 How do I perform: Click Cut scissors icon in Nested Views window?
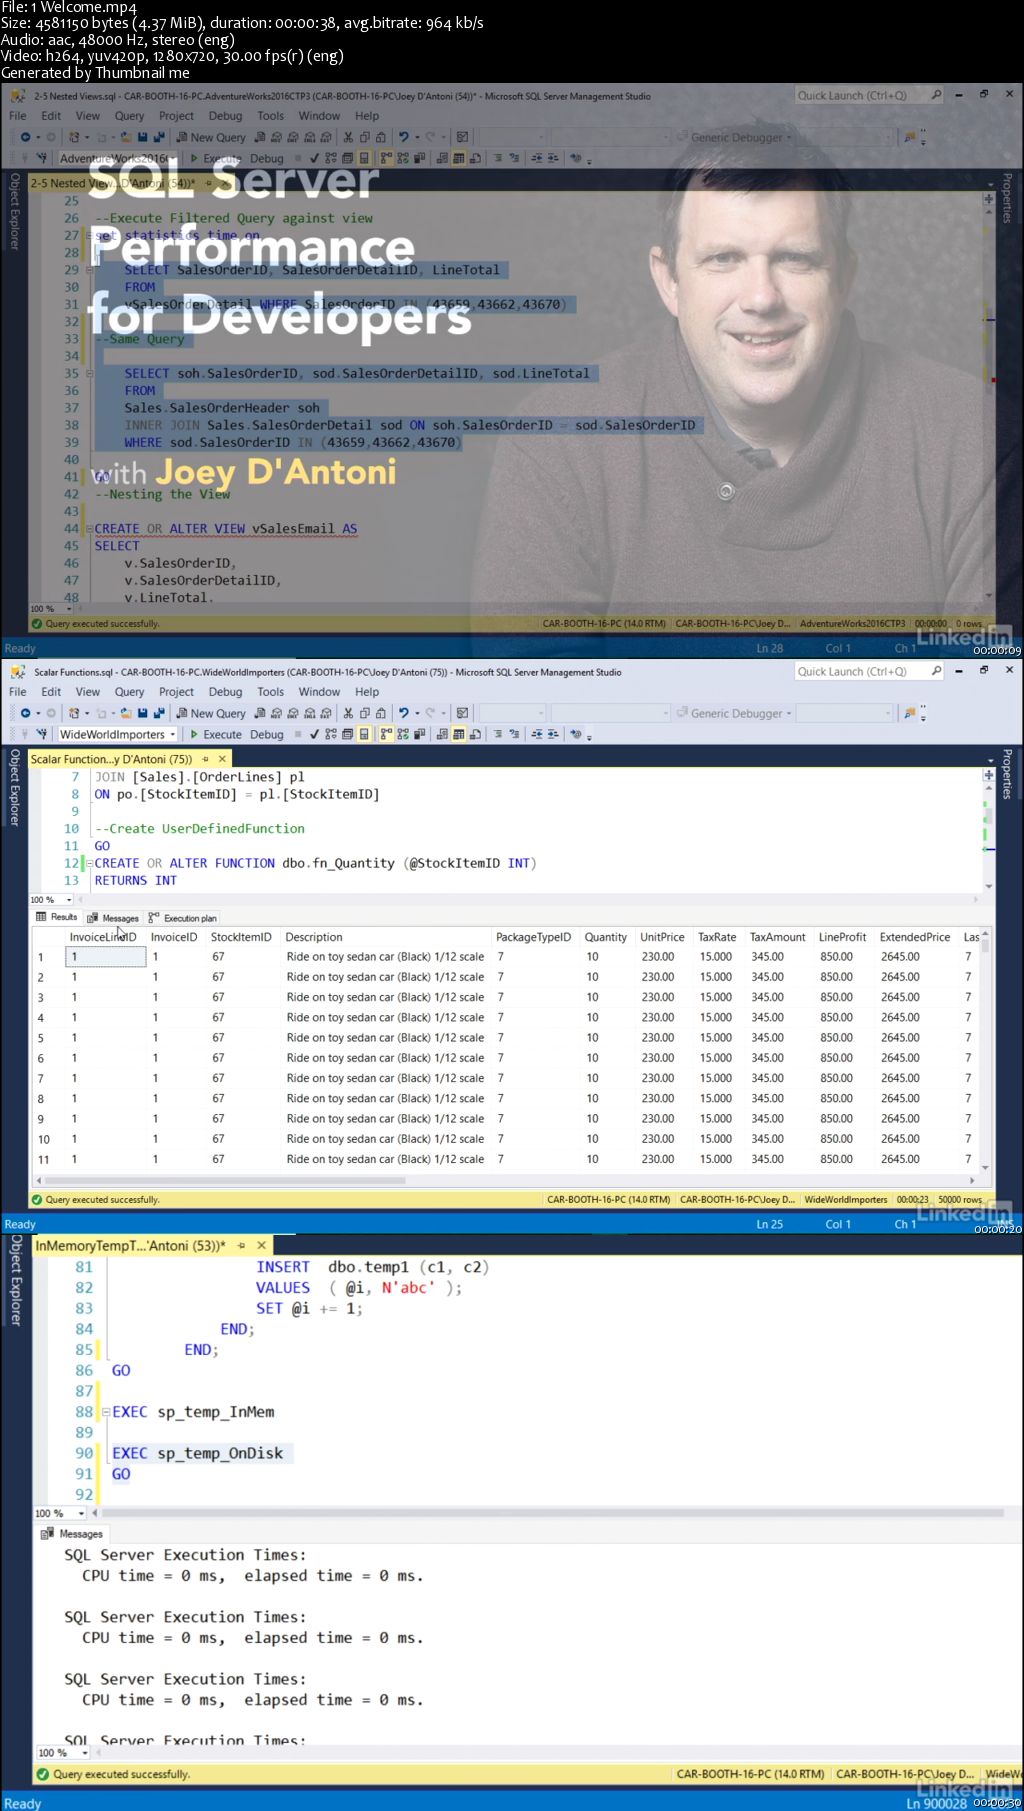[x=348, y=137]
